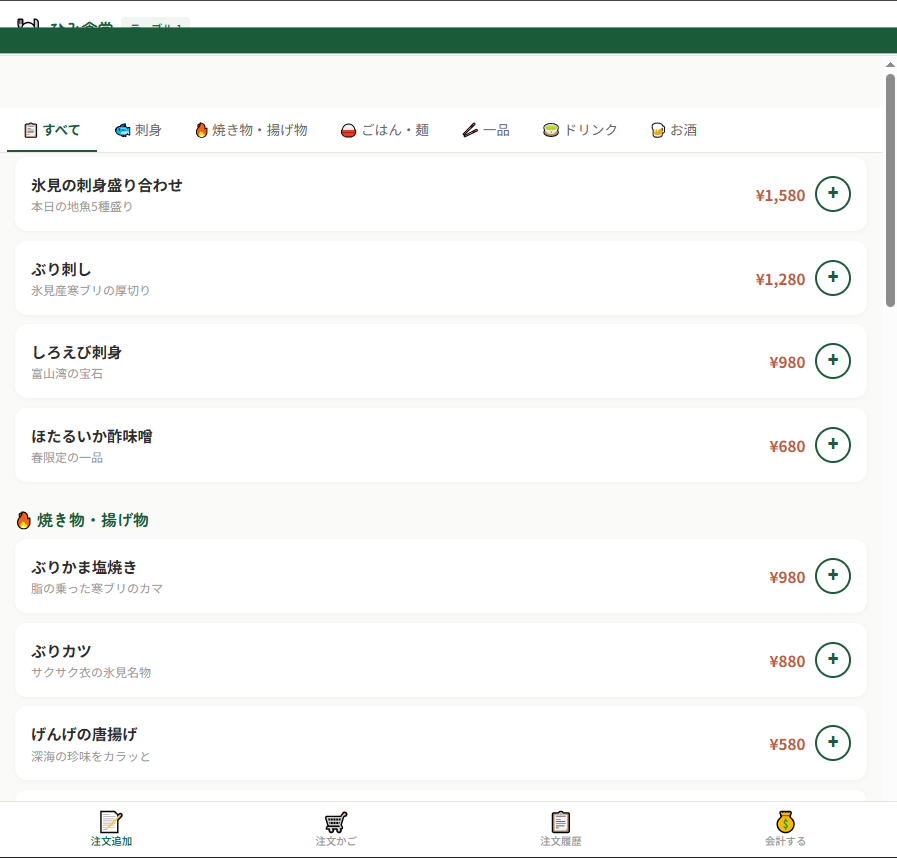The width and height of the screenshot is (897, 858).
Task: Select the すべて tab
Action: point(52,130)
